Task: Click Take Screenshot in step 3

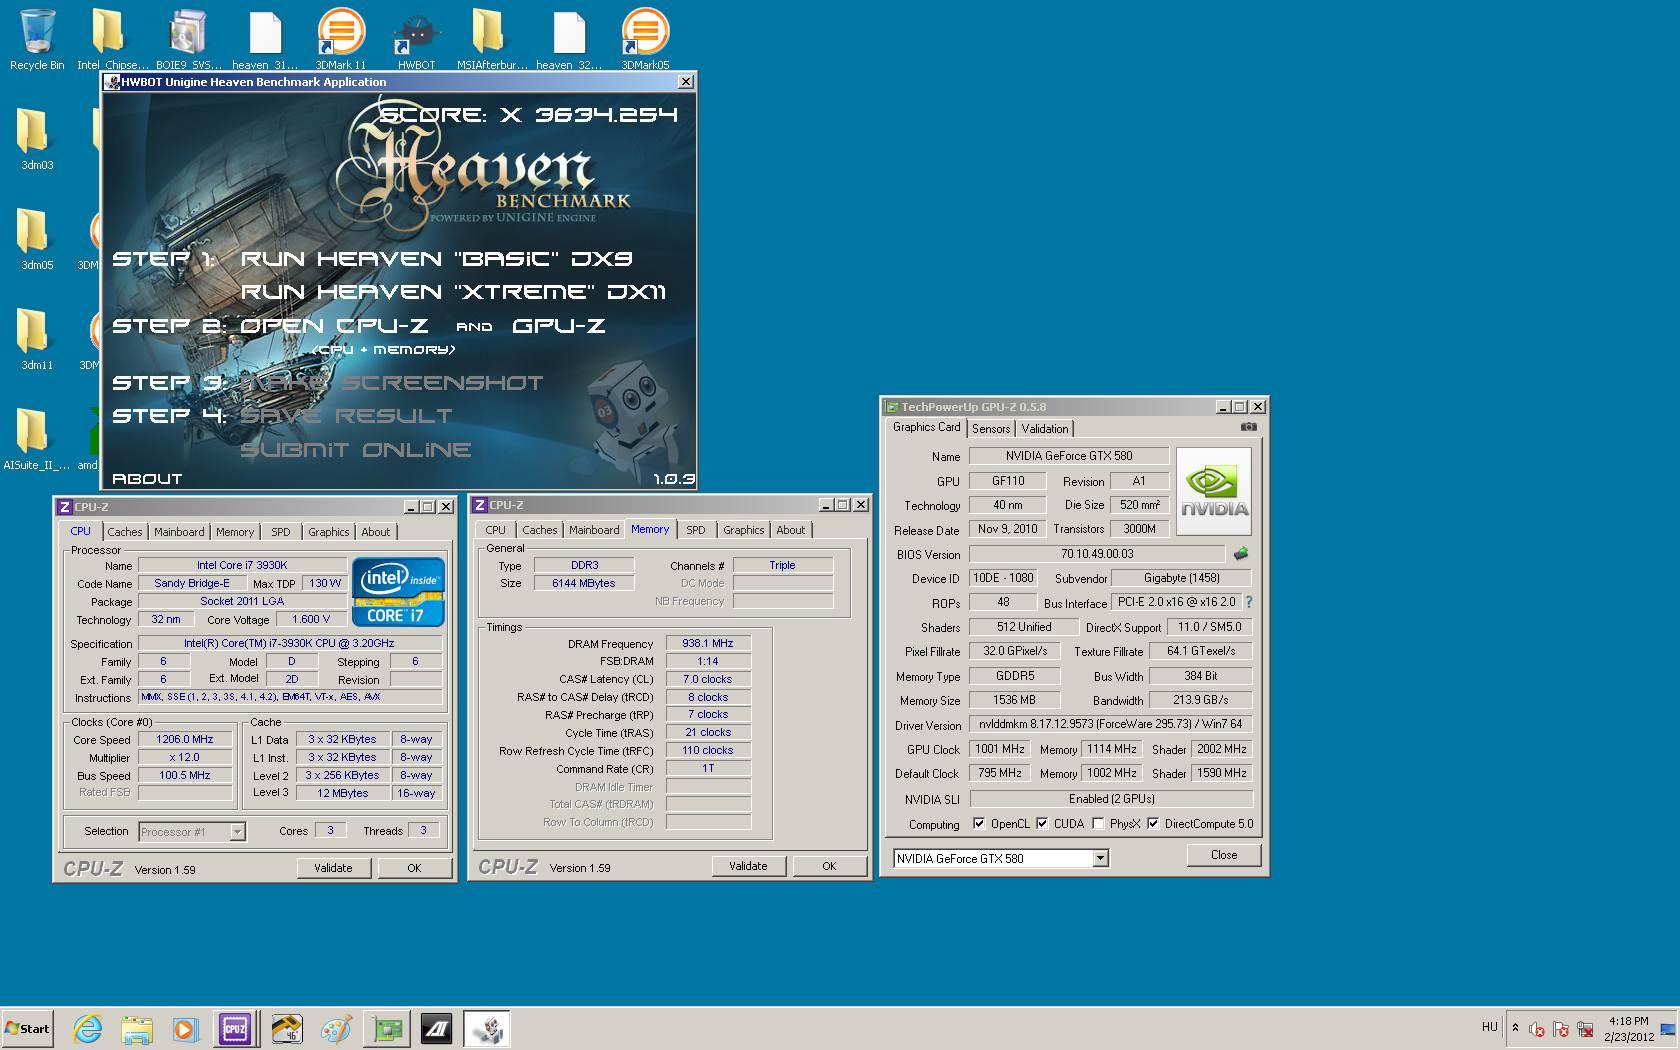Action: click(391, 383)
